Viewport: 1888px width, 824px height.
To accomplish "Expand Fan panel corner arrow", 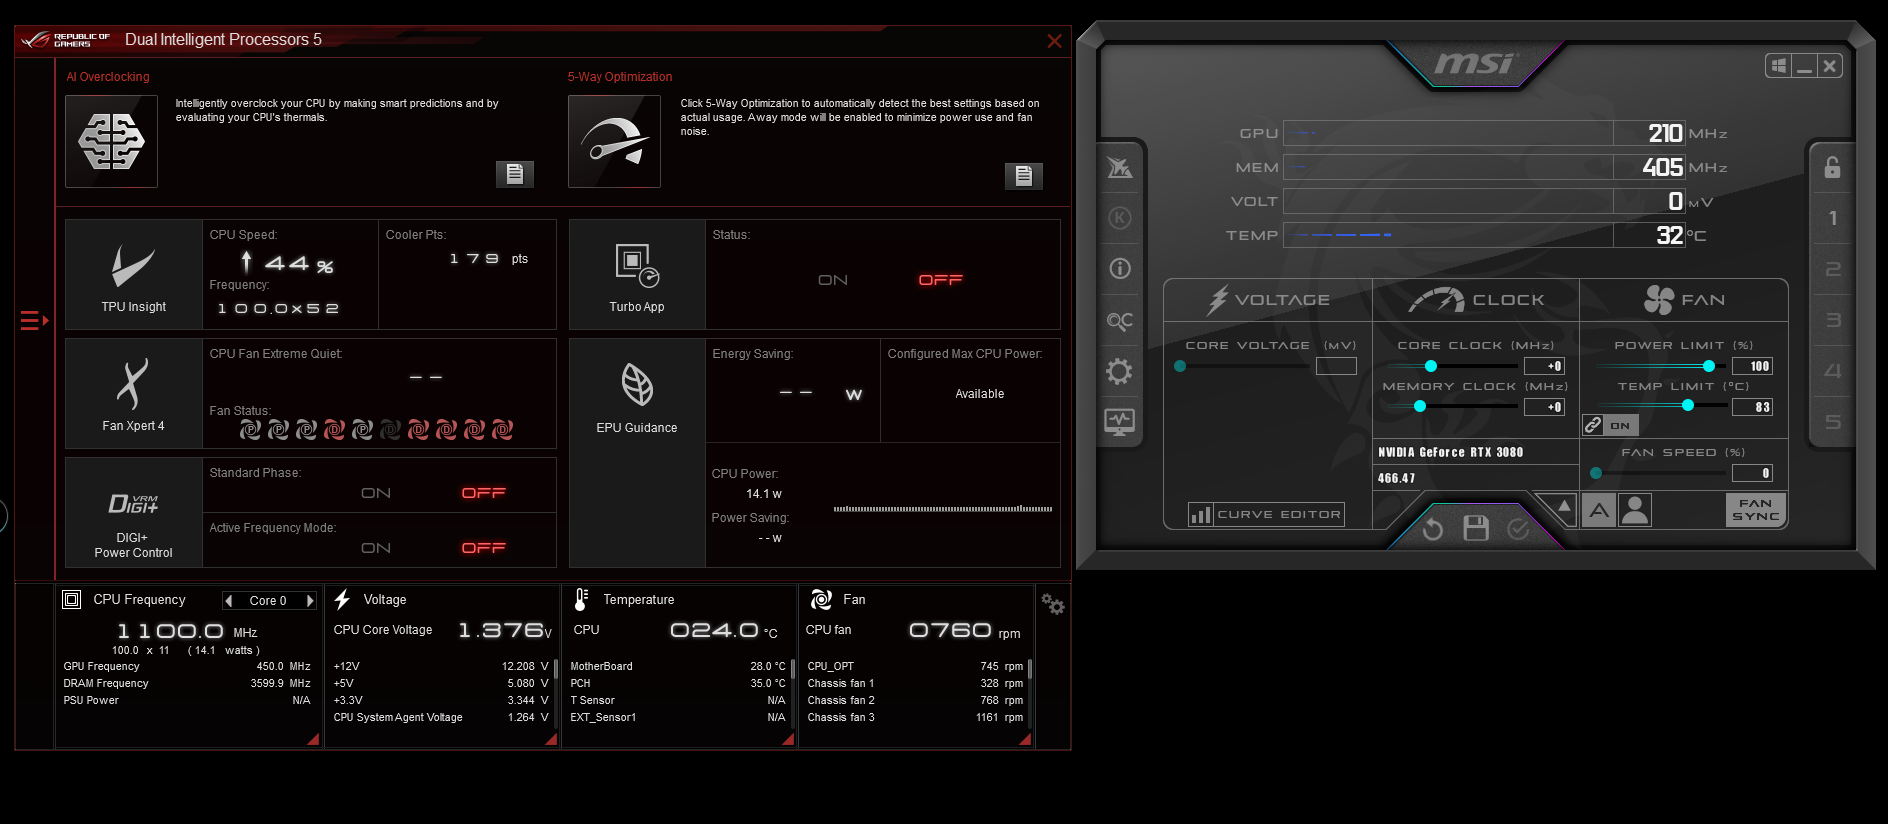I will point(1024,739).
